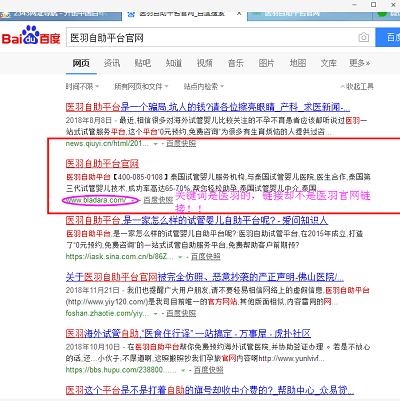Open 百度快照 for foshan.zhaotie.com result
This screenshot has height=401, width=400.
point(181,313)
